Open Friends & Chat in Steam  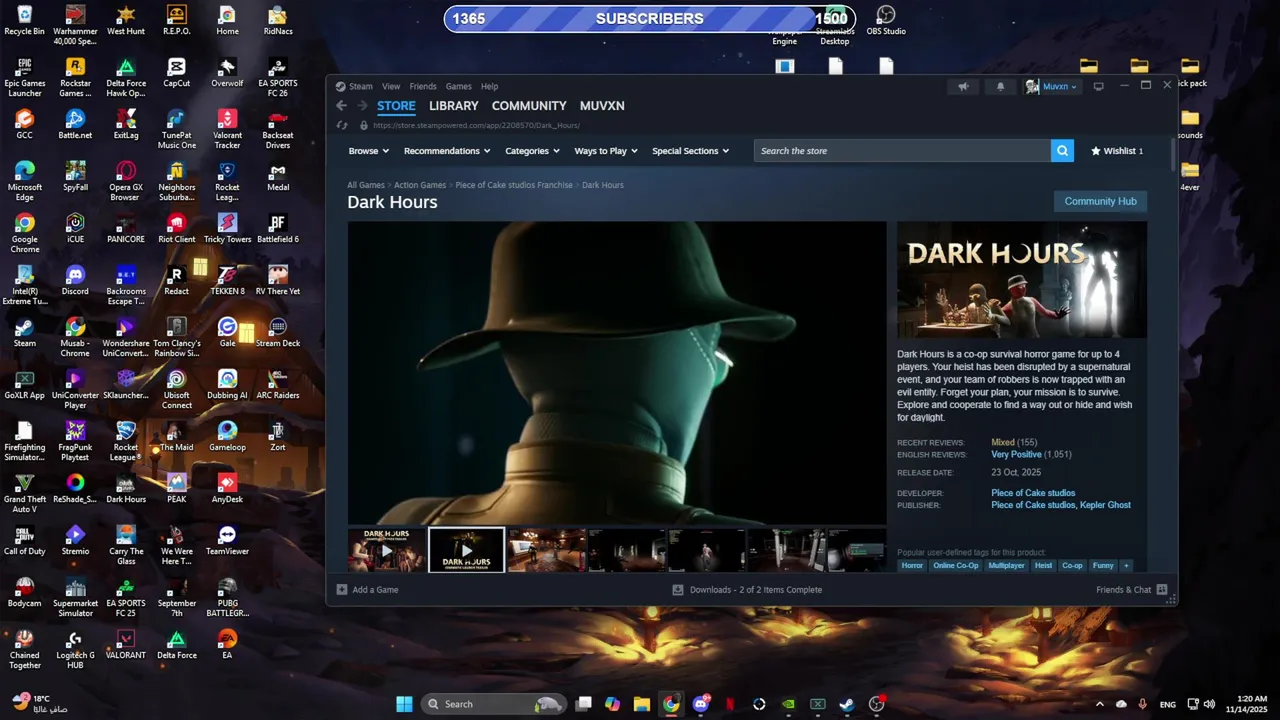click(1131, 590)
